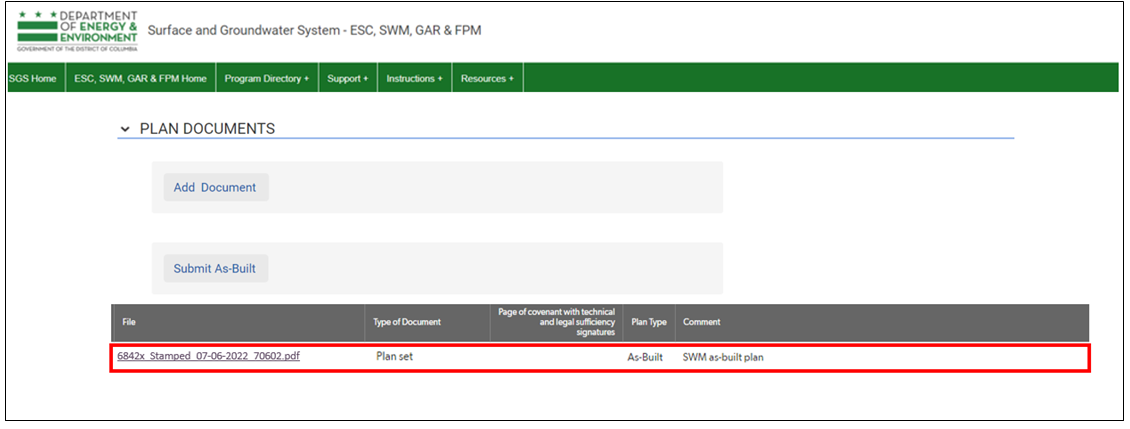Screen dimensions: 1130x429
Task: Expand the Program Directory + menu
Action: tap(266, 78)
